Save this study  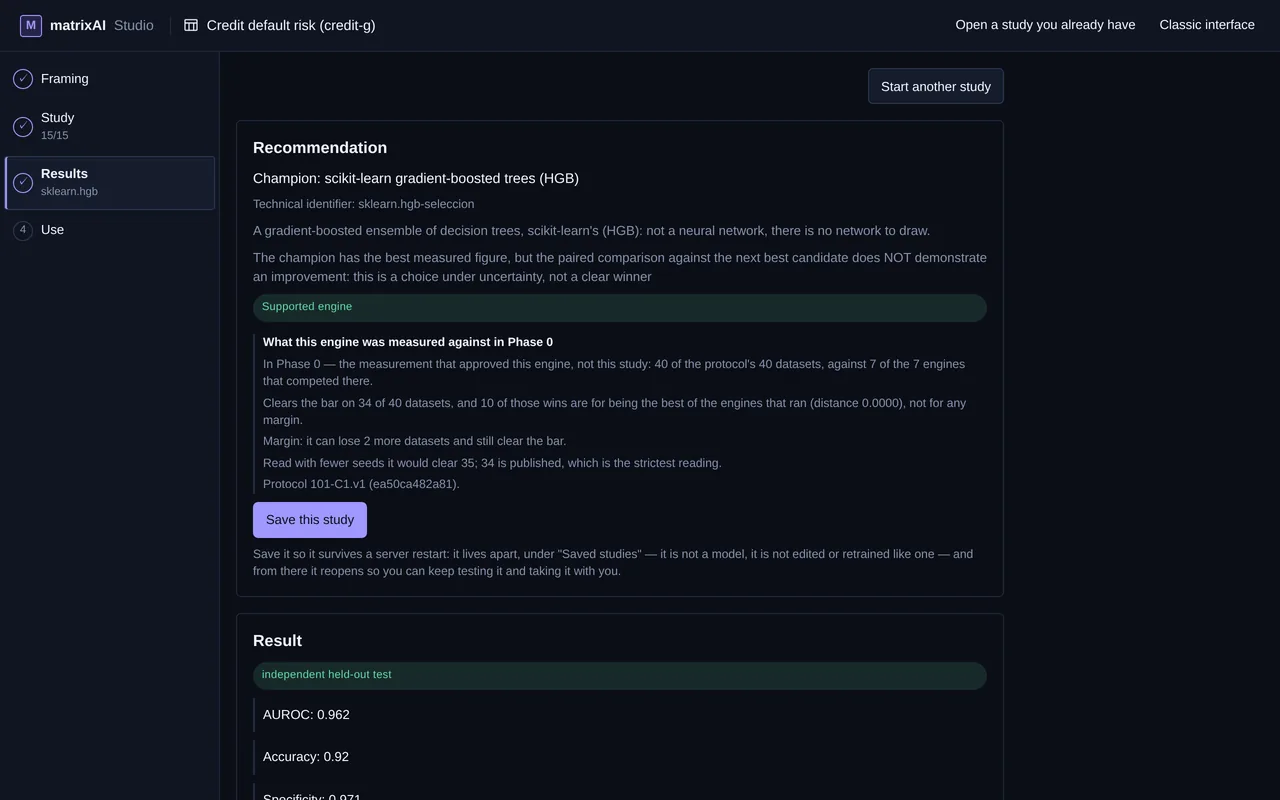310,520
